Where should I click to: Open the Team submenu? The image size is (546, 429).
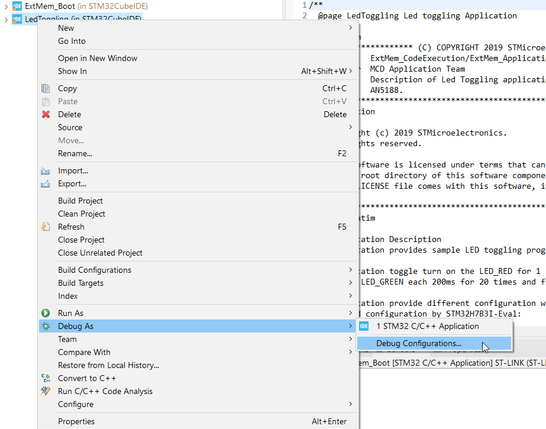(198, 339)
